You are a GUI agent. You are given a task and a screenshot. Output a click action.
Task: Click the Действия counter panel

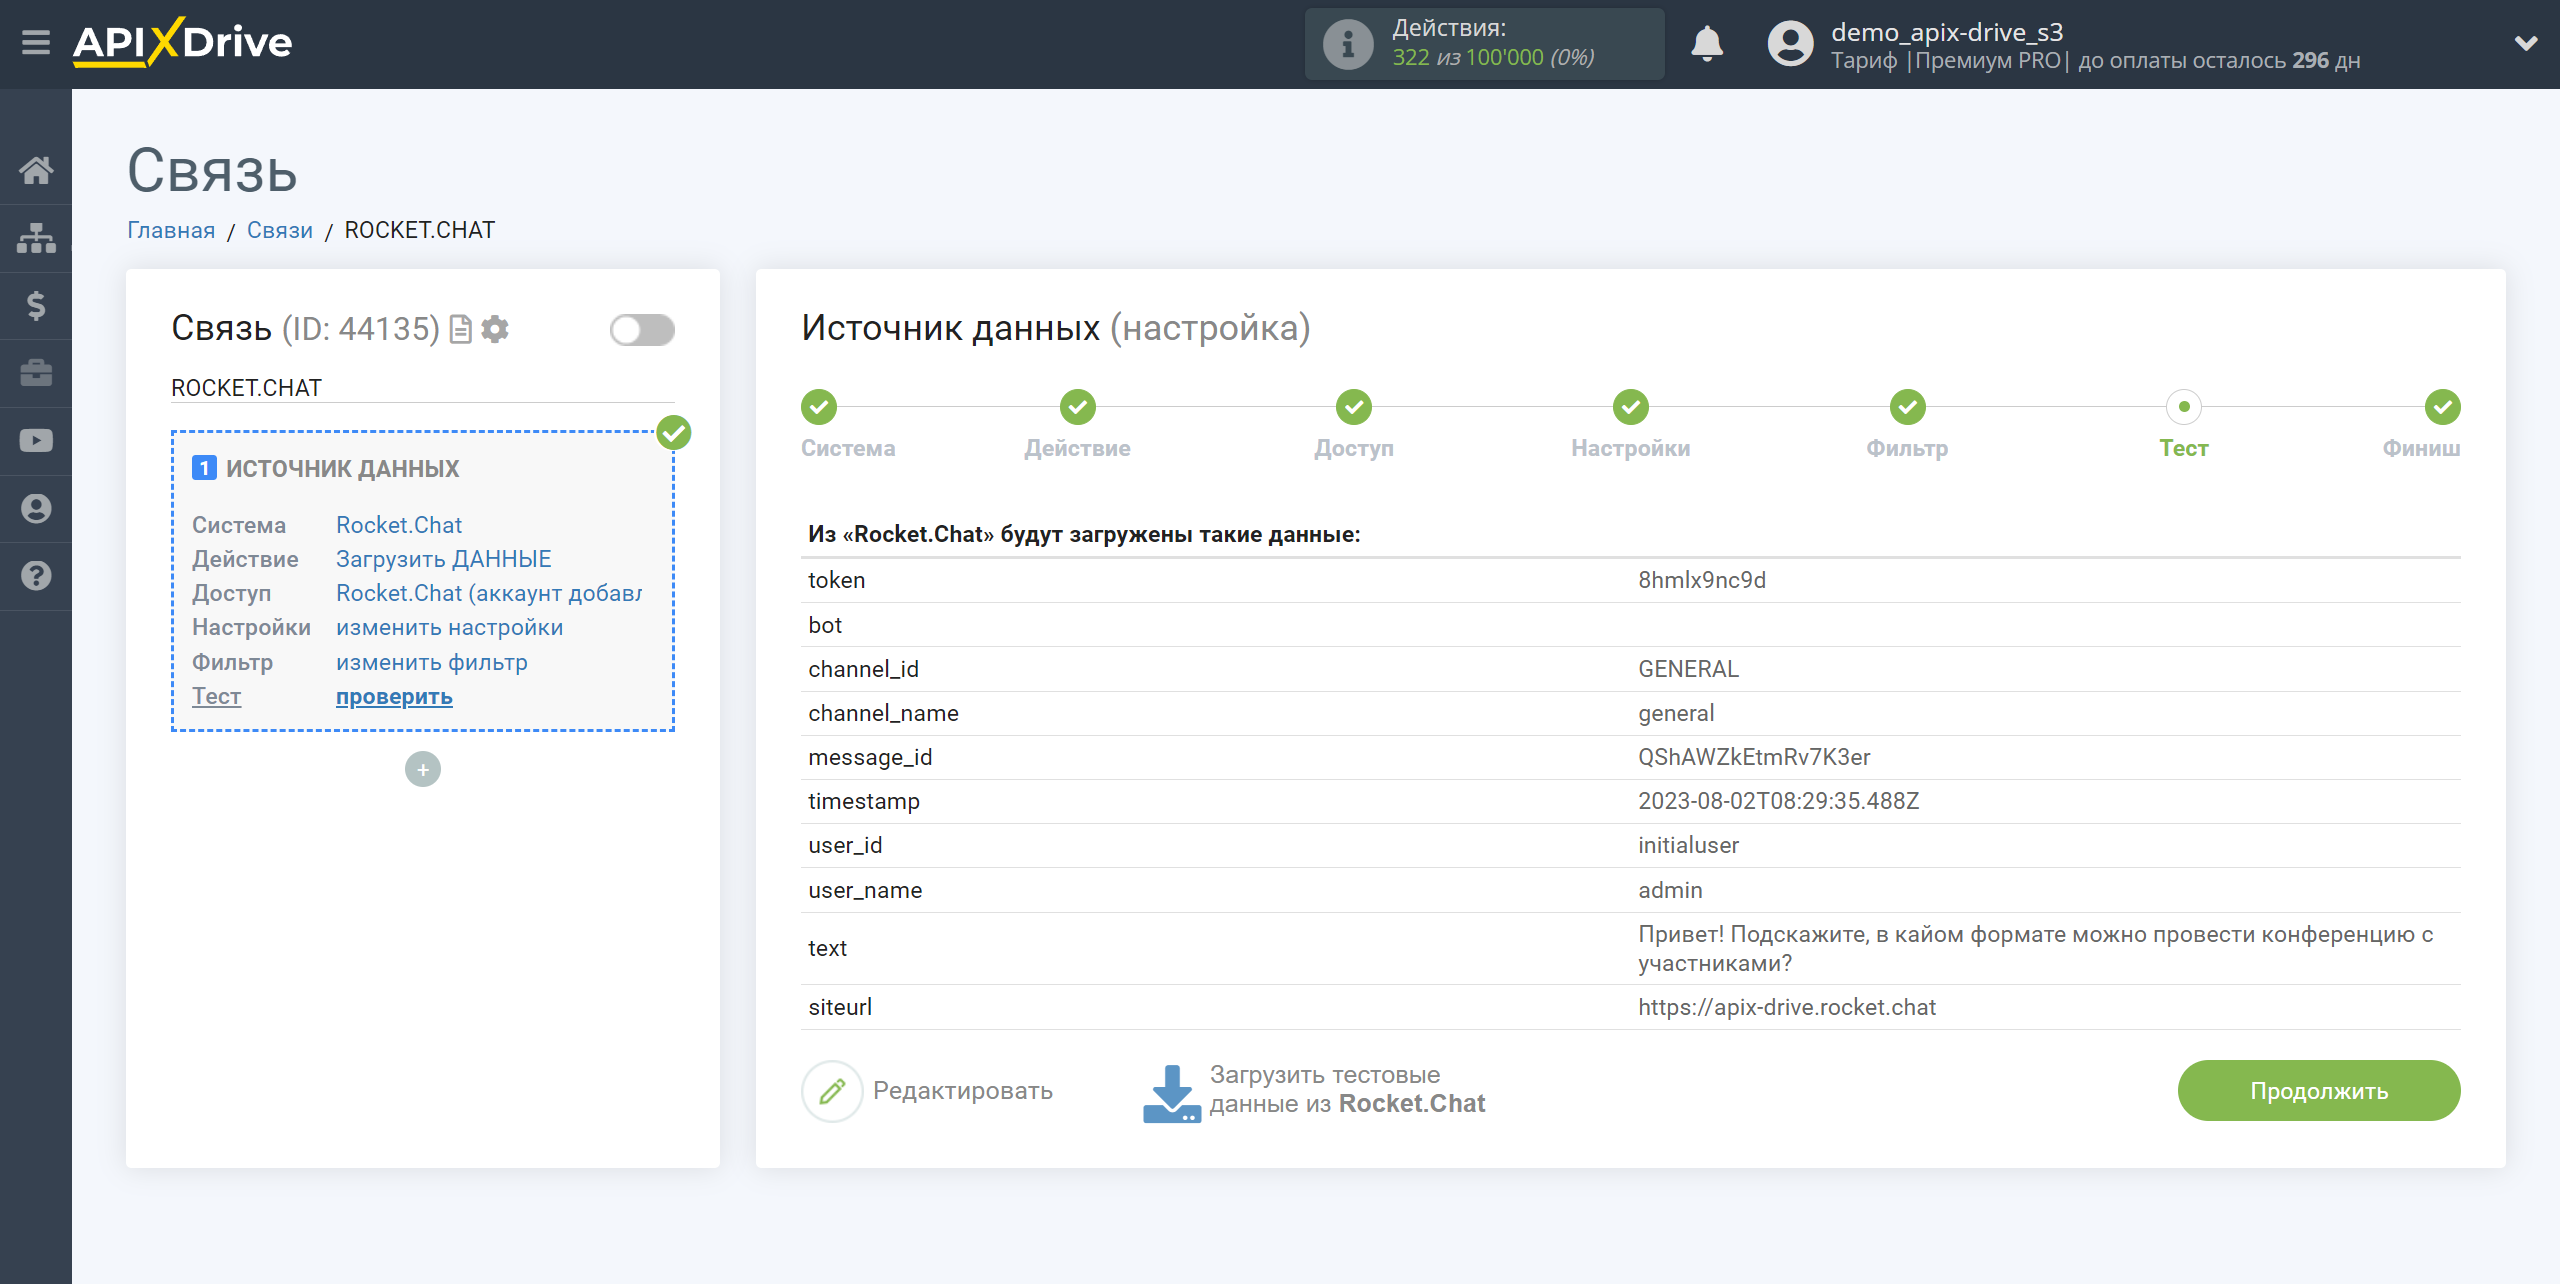[x=1484, y=44]
